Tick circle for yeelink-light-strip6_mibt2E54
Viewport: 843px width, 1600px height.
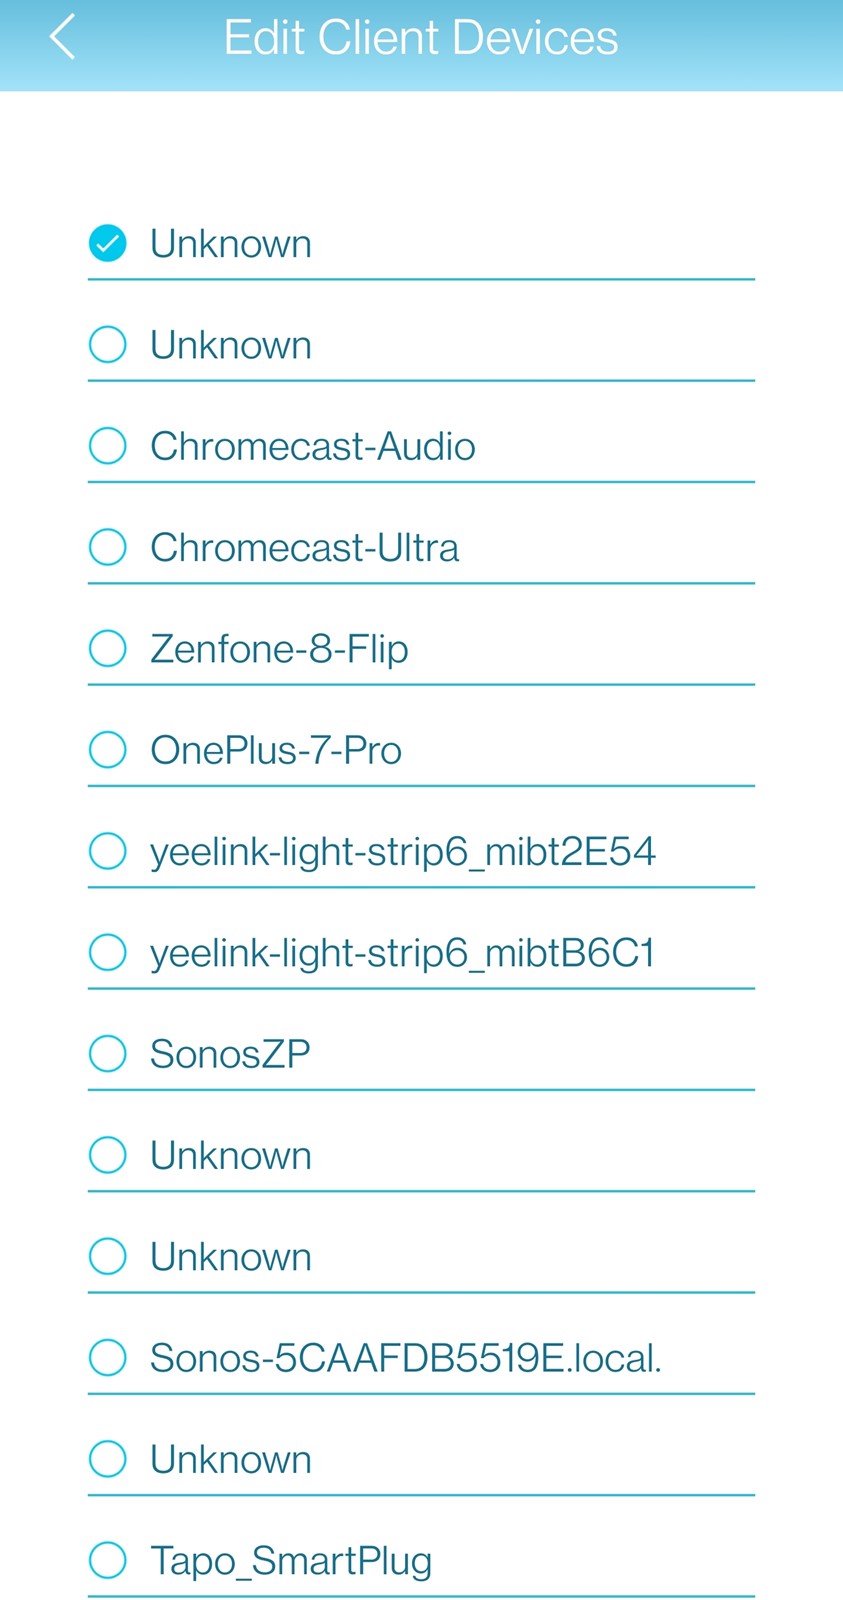coord(107,851)
